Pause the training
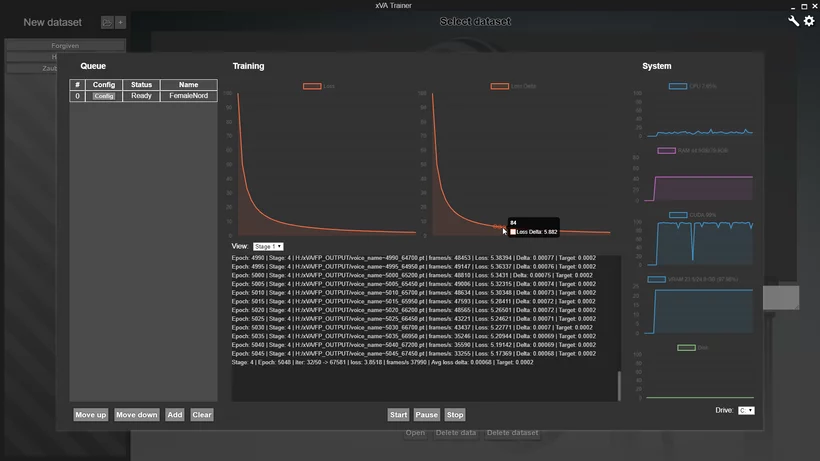This screenshot has height=461, width=820. pyautogui.click(x=426, y=415)
